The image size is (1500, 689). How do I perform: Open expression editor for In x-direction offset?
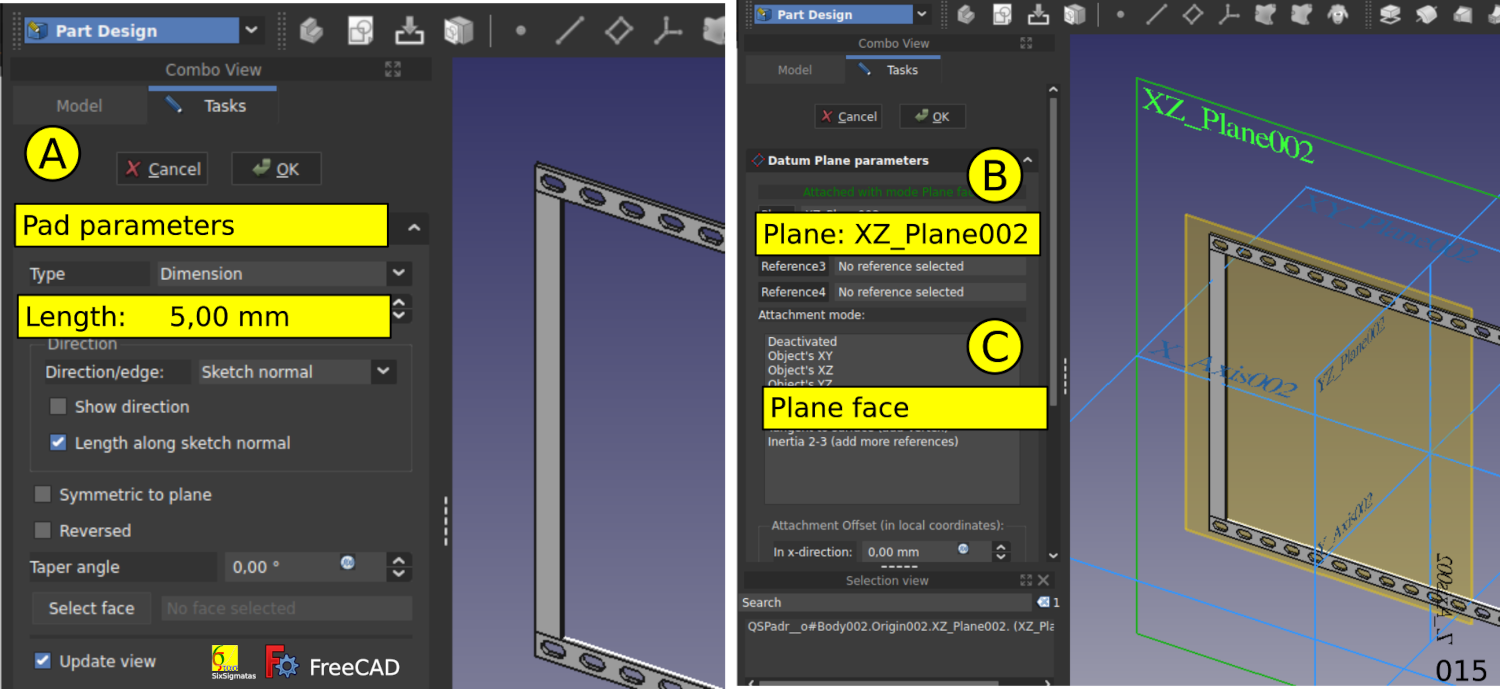(x=963, y=549)
